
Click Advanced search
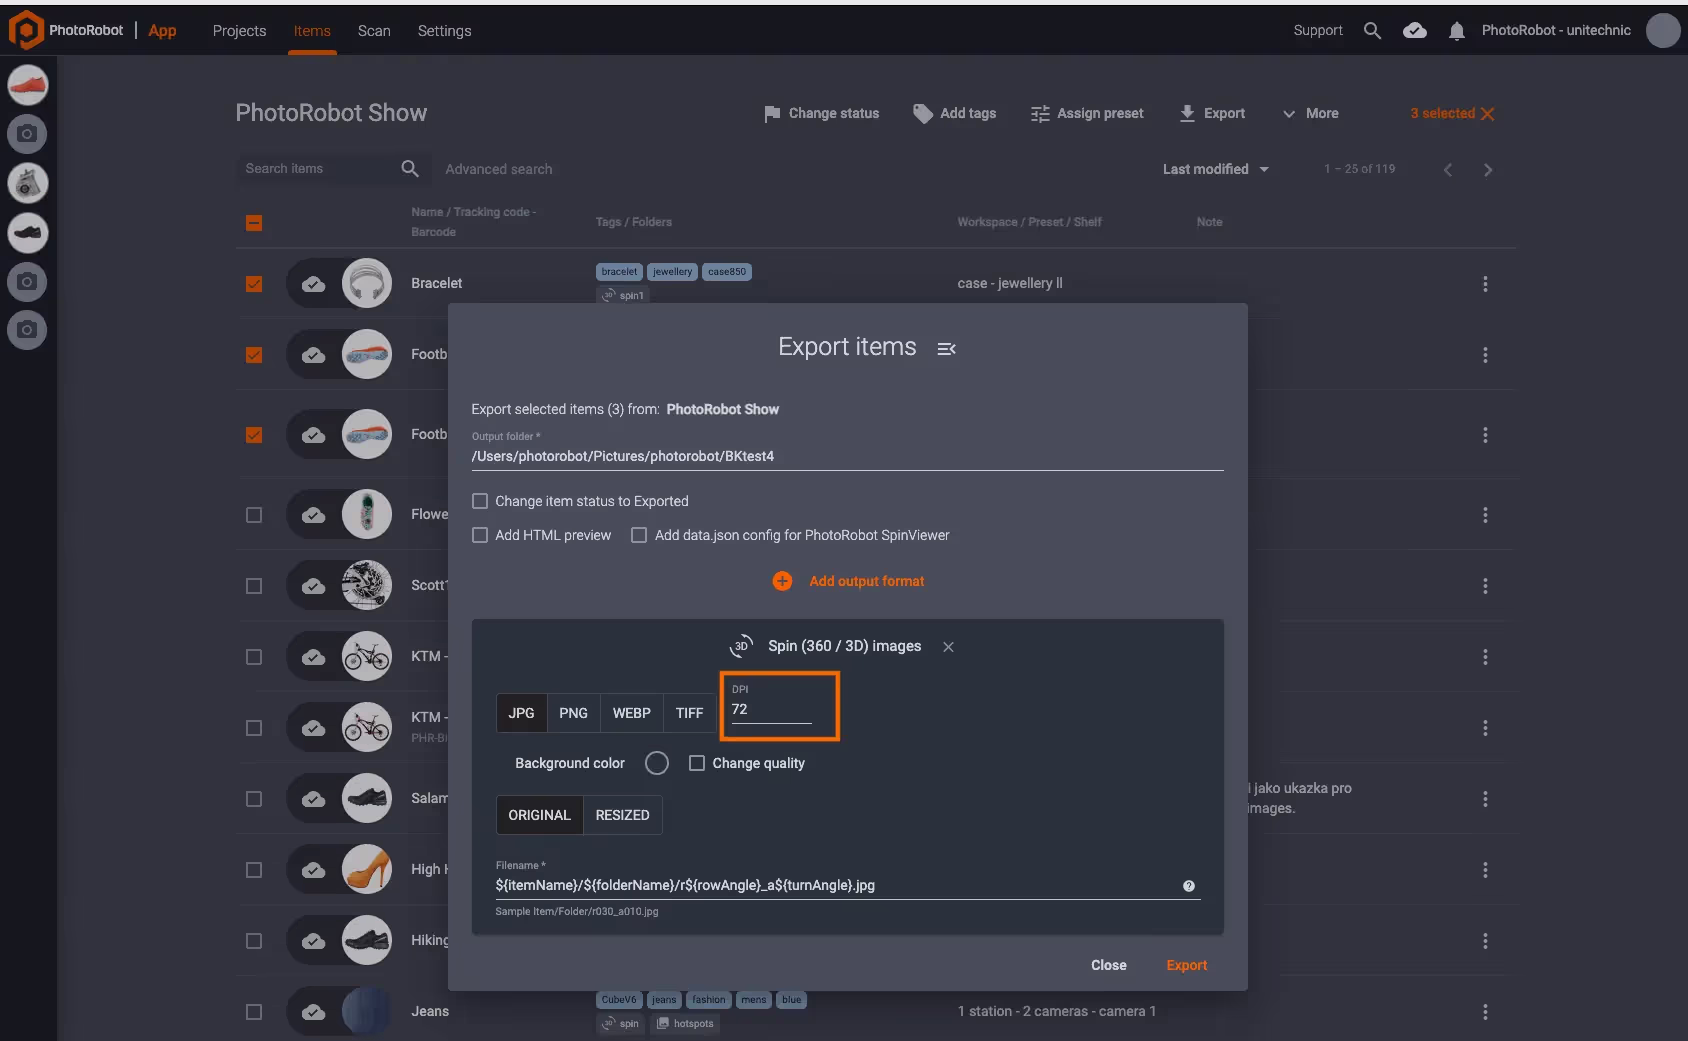click(x=498, y=169)
